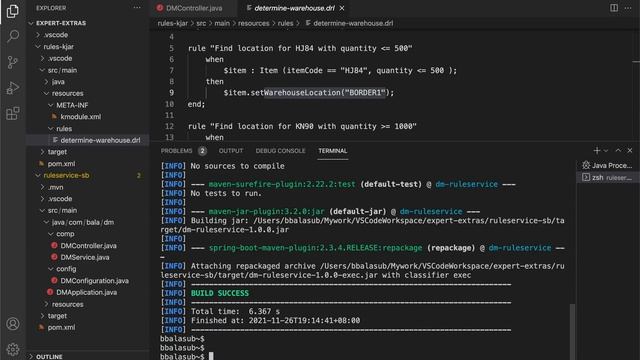Viewport: 640px width, 360px height.
Task: Collapse the rules folder in explorer
Action: click(x=64, y=129)
